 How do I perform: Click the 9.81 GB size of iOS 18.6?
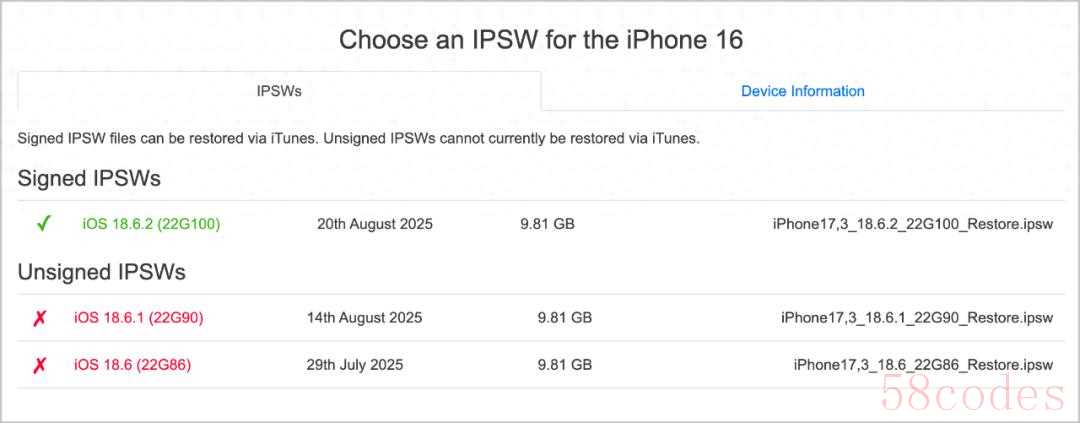pos(565,365)
